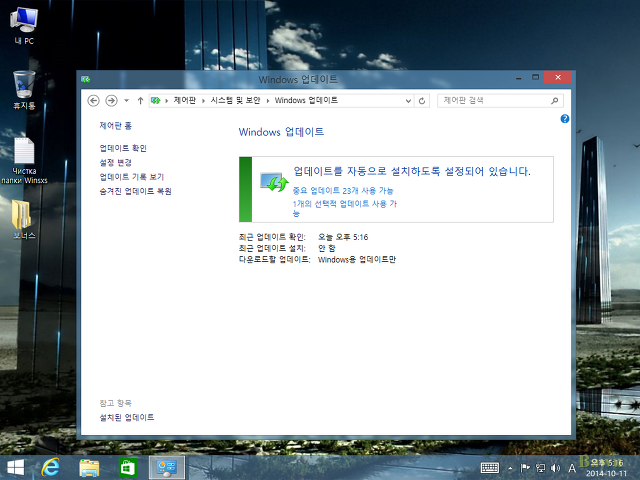640x480 pixels.
Task: Click the 업데이트 확인 link
Action: click(x=123, y=148)
